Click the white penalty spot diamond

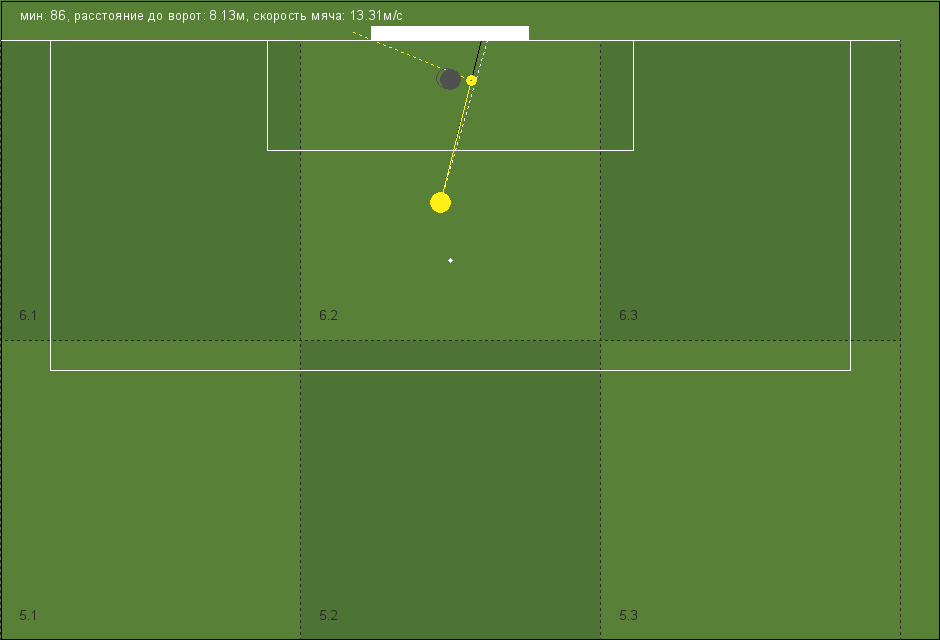pyautogui.click(x=450, y=260)
